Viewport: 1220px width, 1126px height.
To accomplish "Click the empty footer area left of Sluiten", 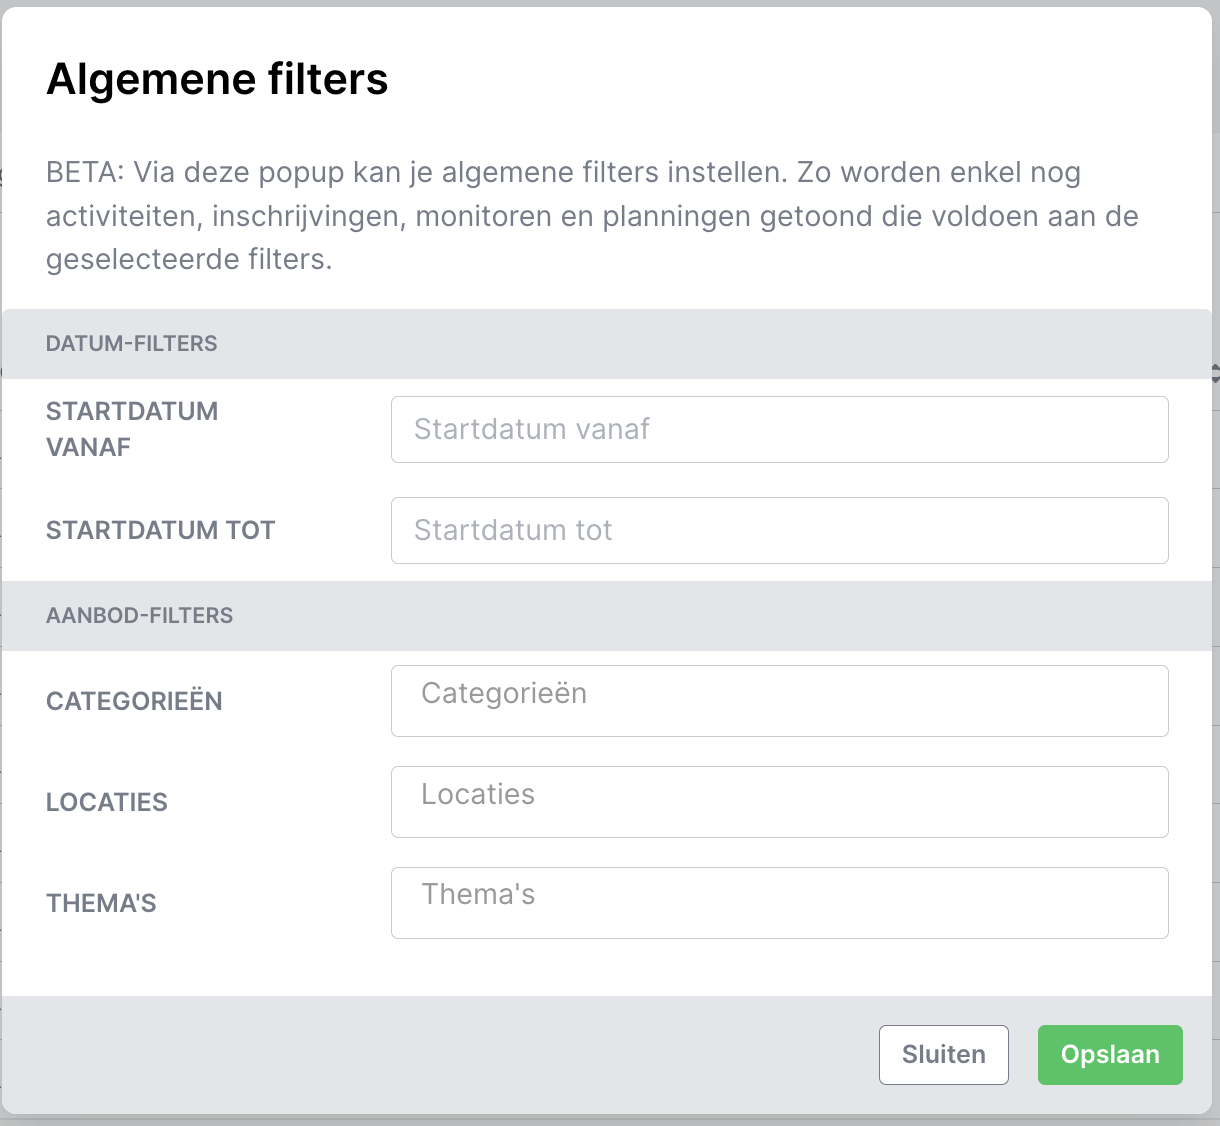I will pyautogui.click(x=440, y=1055).
